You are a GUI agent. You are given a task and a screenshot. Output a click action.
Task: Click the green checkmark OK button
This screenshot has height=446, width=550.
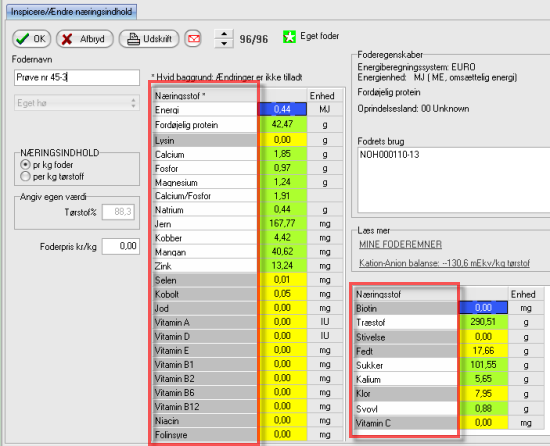(31, 39)
